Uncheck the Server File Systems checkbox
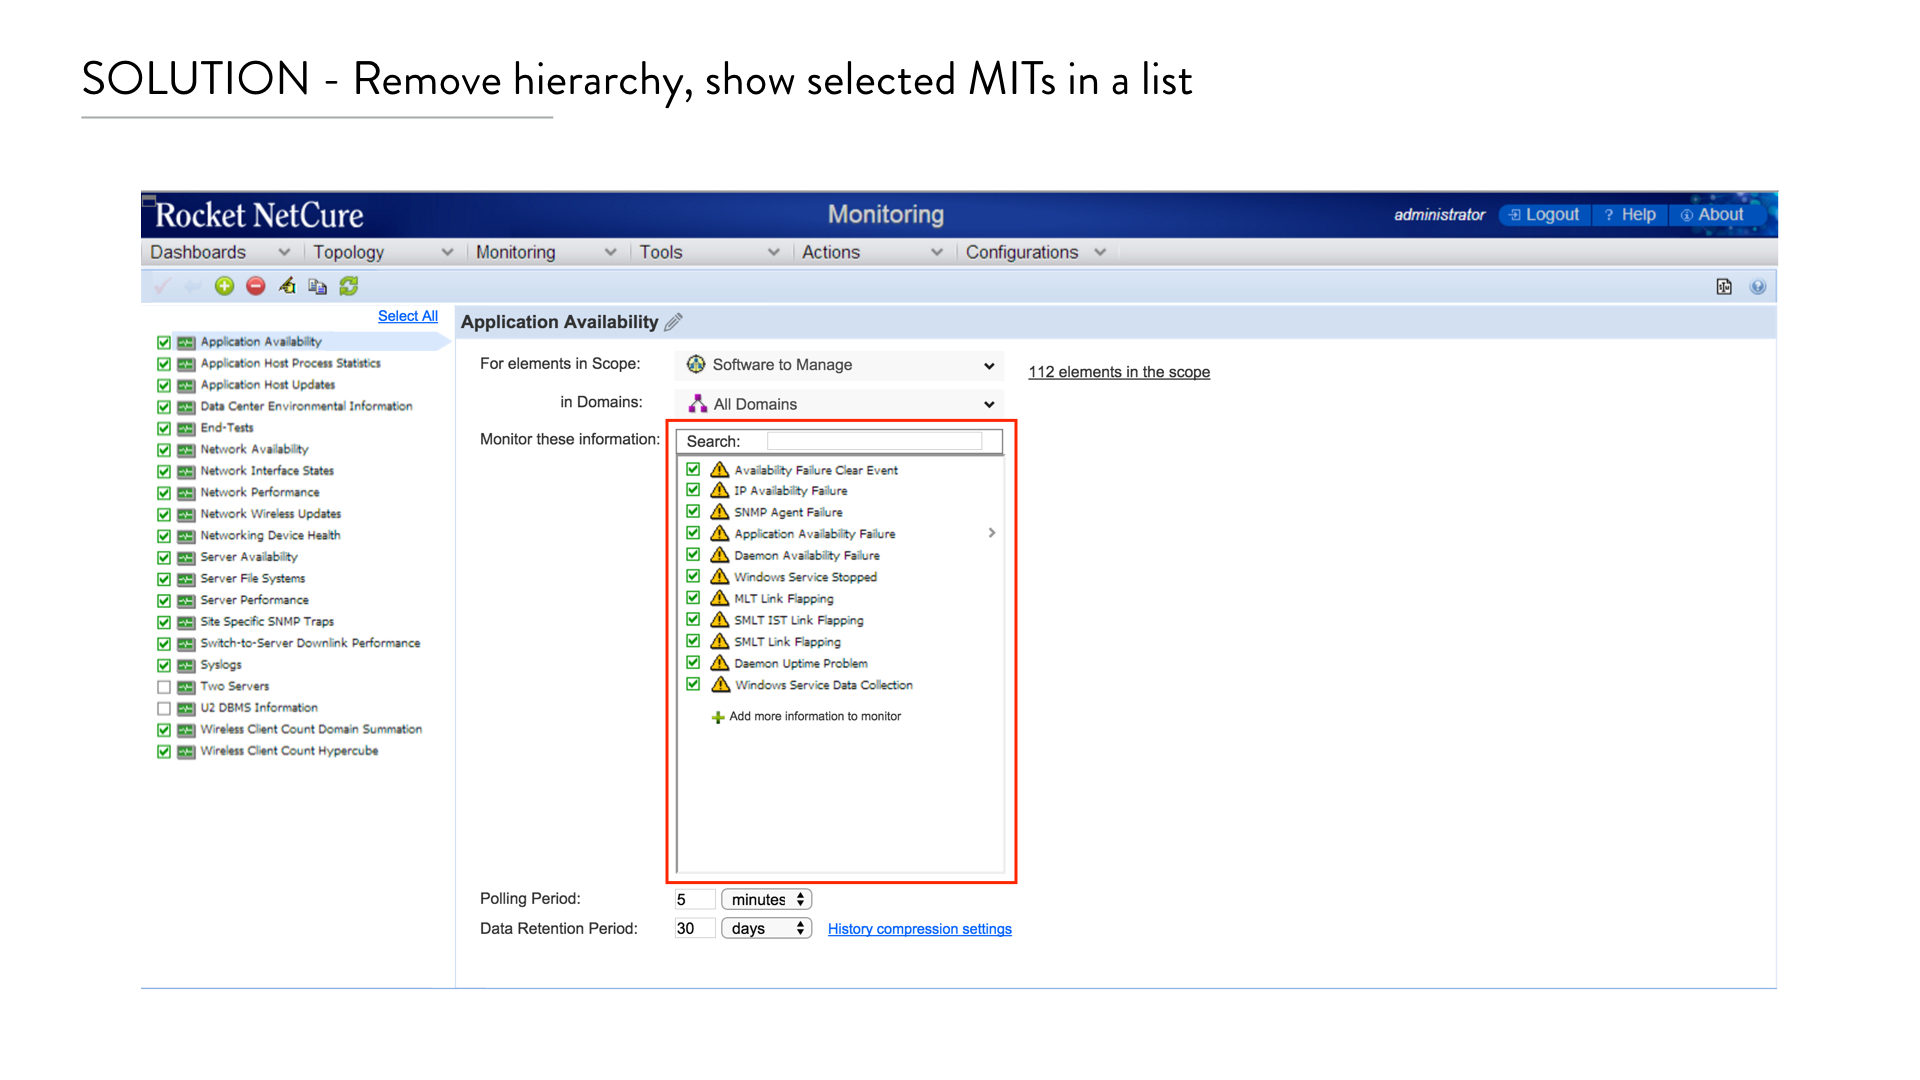This screenshot has width=1920, height=1080. pos(164,579)
